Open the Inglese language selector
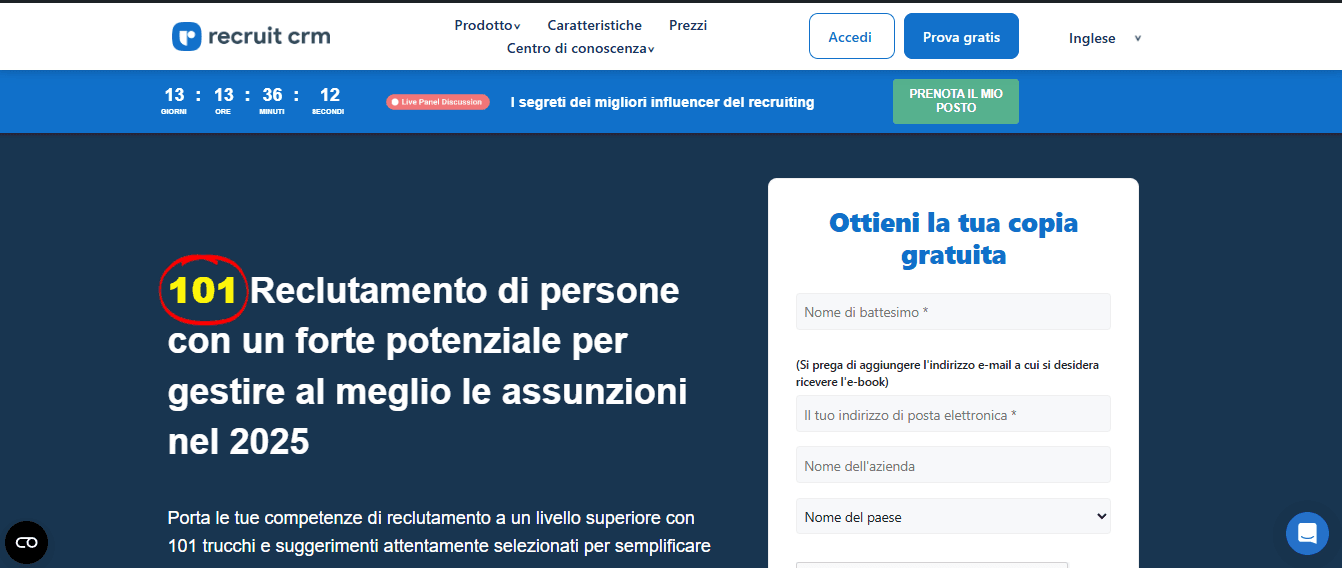The height and width of the screenshot is (568, 1342). (1104, 38)
